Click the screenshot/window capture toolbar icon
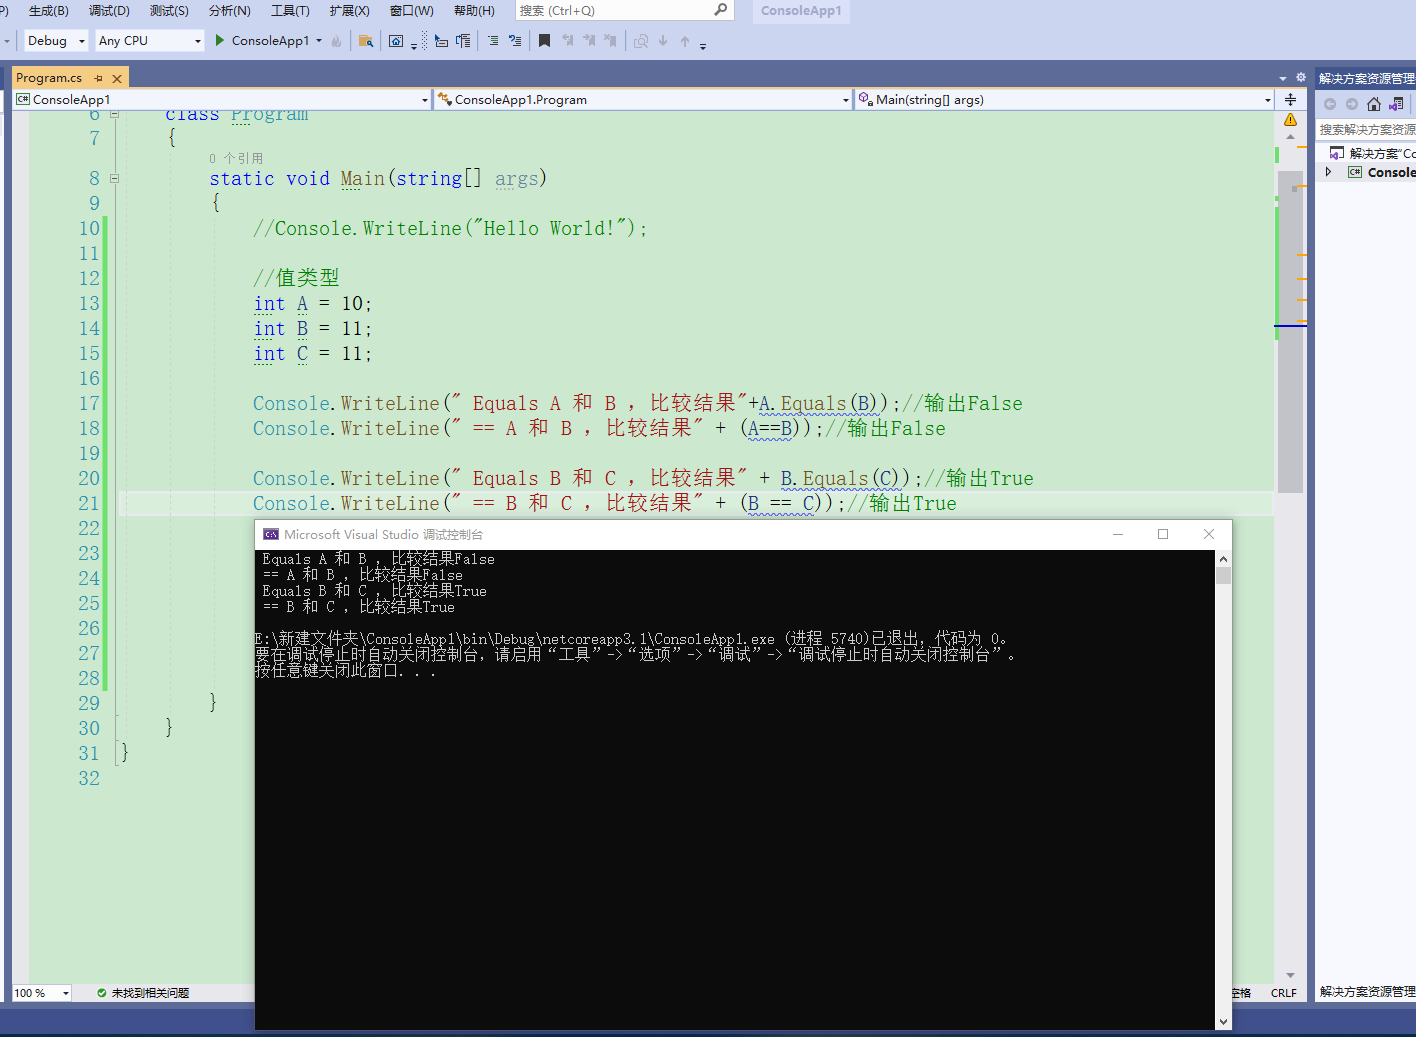 click(x=396, y=41)
